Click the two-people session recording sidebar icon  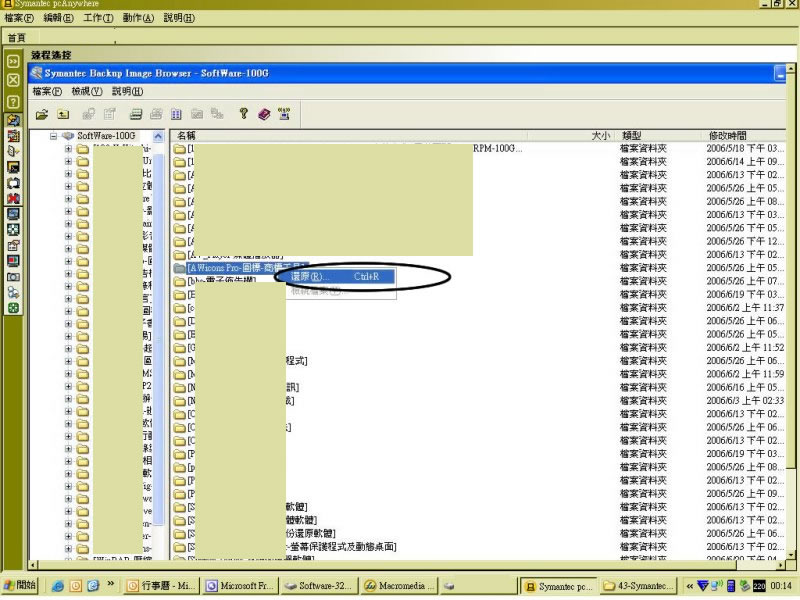coord(13,292)
